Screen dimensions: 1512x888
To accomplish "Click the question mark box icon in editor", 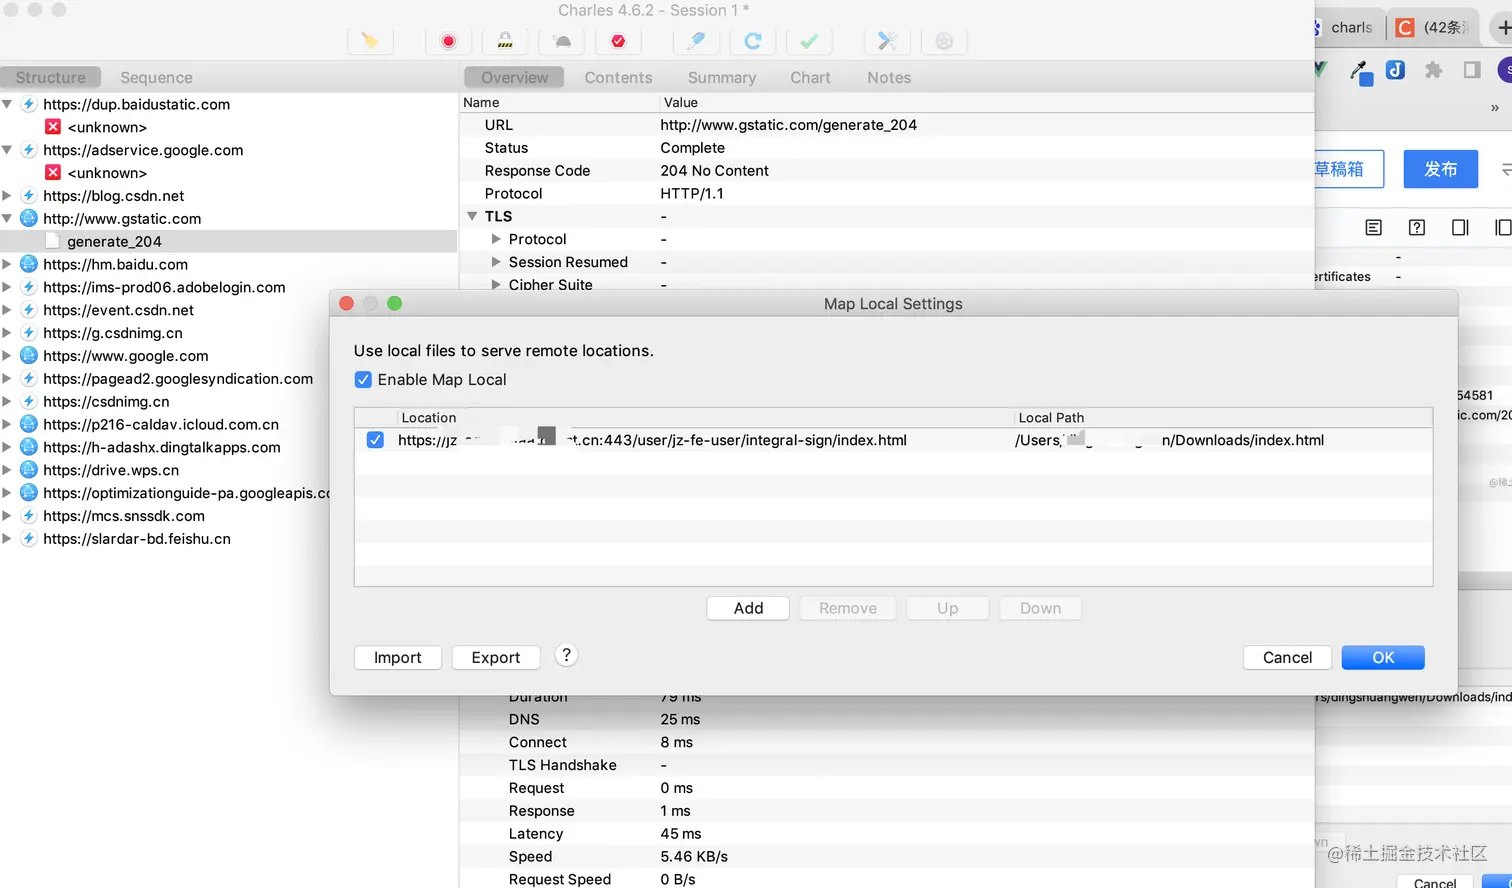I will tap(1417, 228).
